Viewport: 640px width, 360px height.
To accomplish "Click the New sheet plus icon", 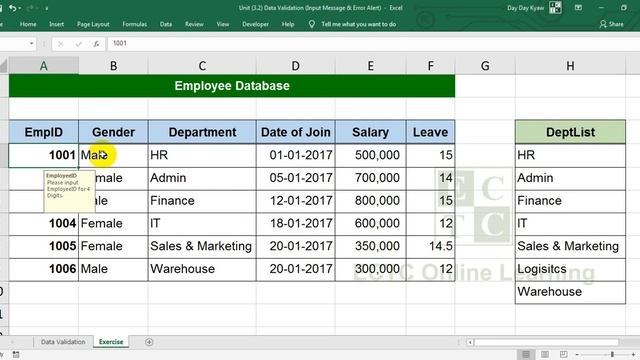I will click(x=149, y=342).
